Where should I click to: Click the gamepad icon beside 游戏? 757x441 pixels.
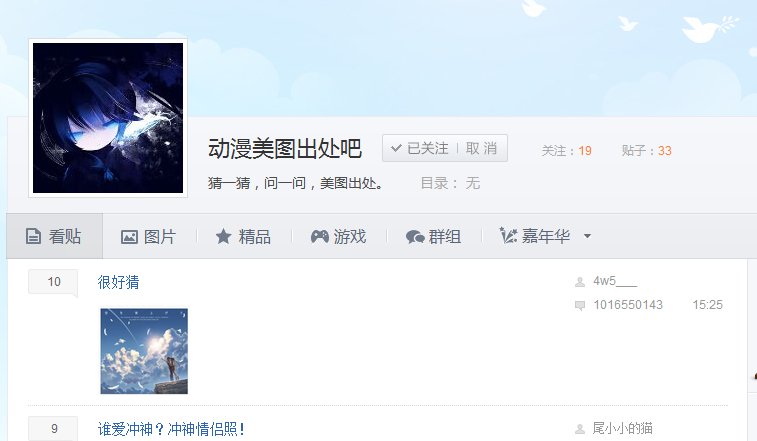[320, 236]
